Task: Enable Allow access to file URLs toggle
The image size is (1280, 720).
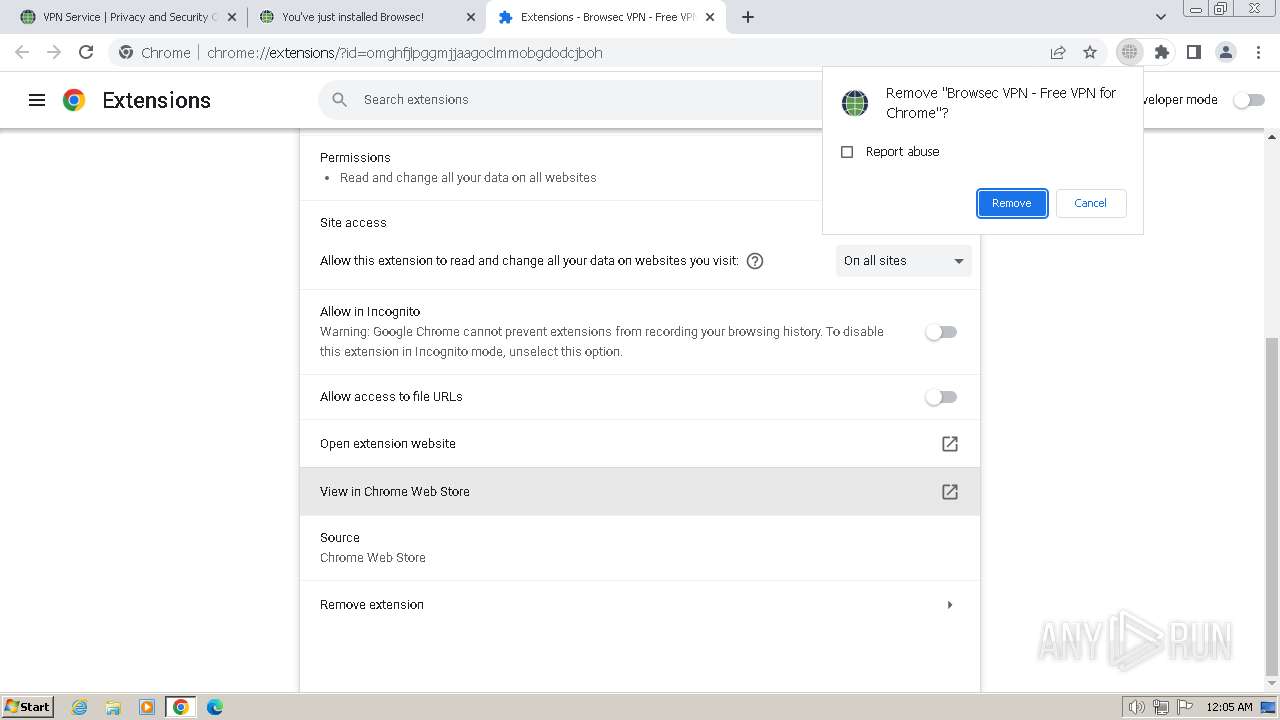Action: click(x=941, y=397)
